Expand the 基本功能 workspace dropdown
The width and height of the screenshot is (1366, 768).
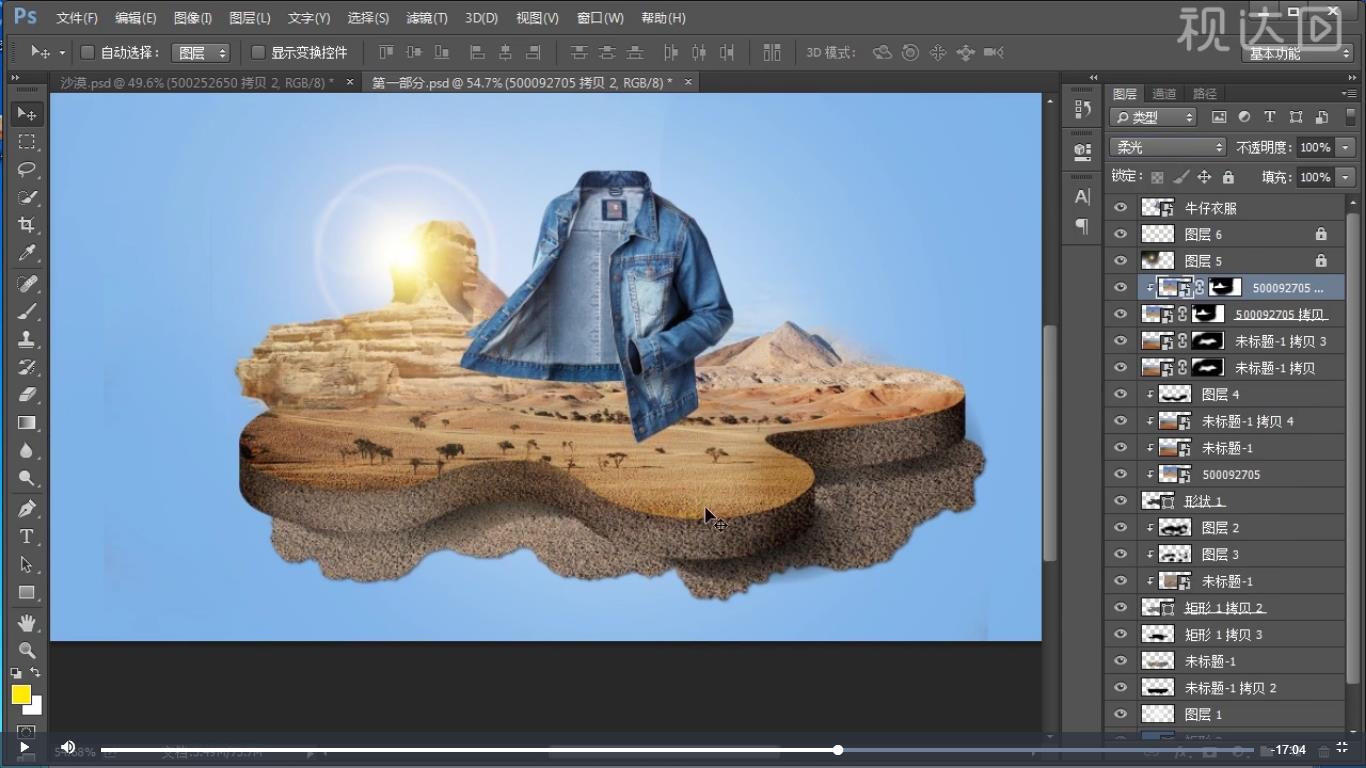(x=1298, y=53)
